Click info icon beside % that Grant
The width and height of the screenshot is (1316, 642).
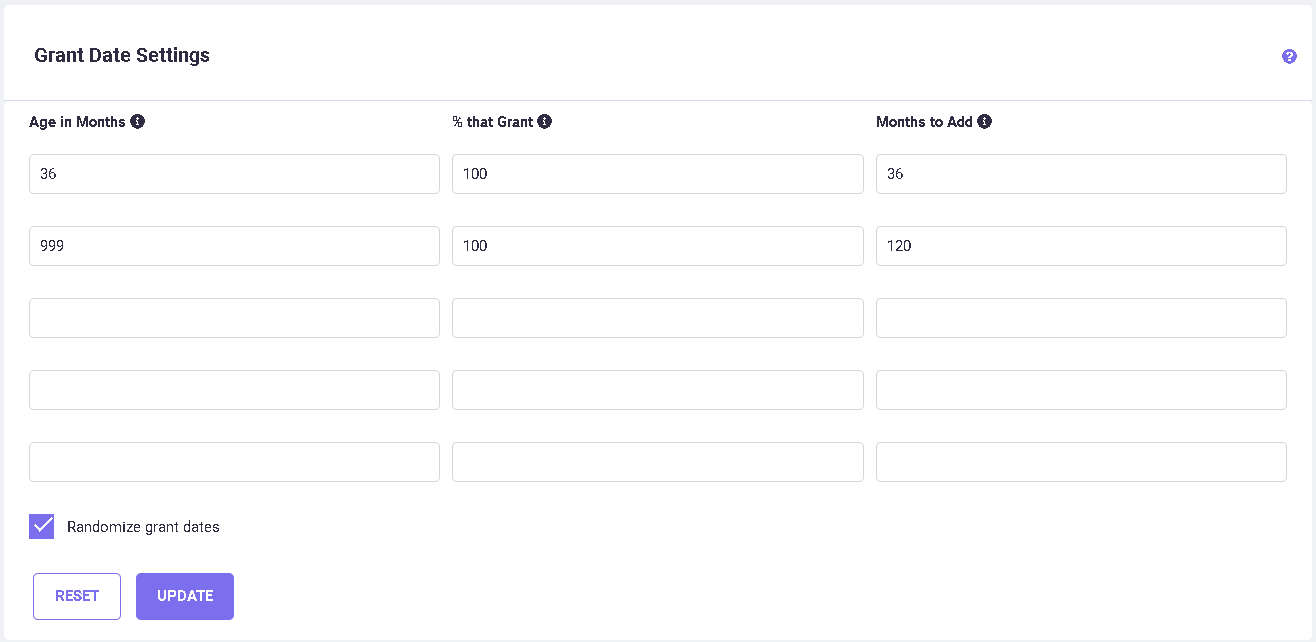[x=544, y=122]
